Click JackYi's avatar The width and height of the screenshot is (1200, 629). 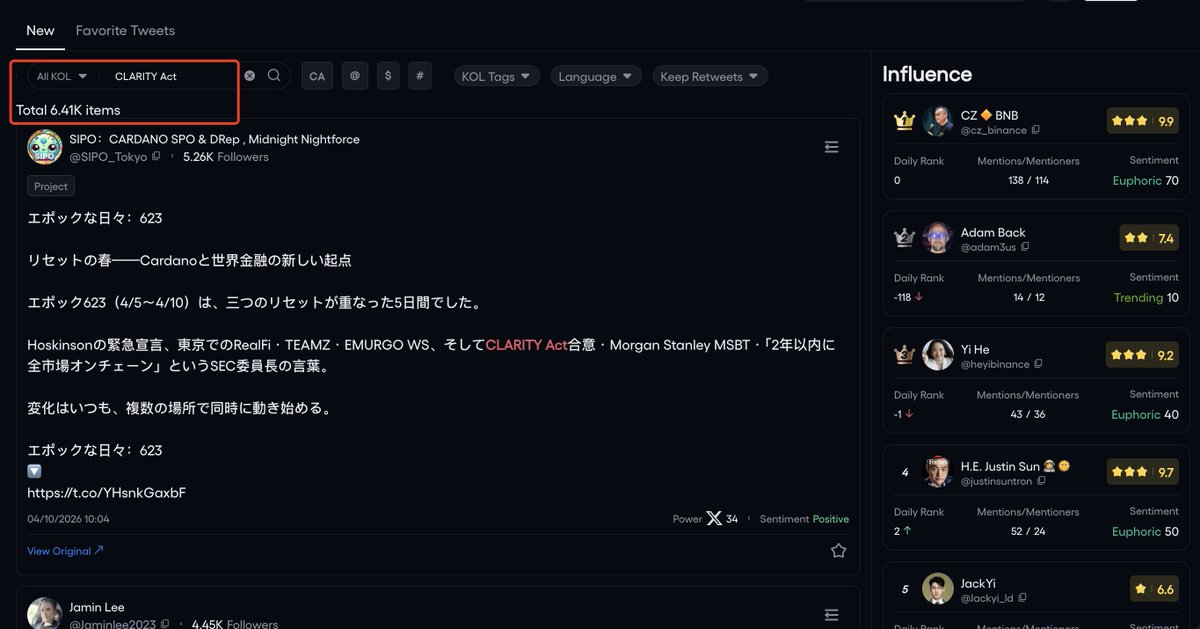tap(938, 589)
